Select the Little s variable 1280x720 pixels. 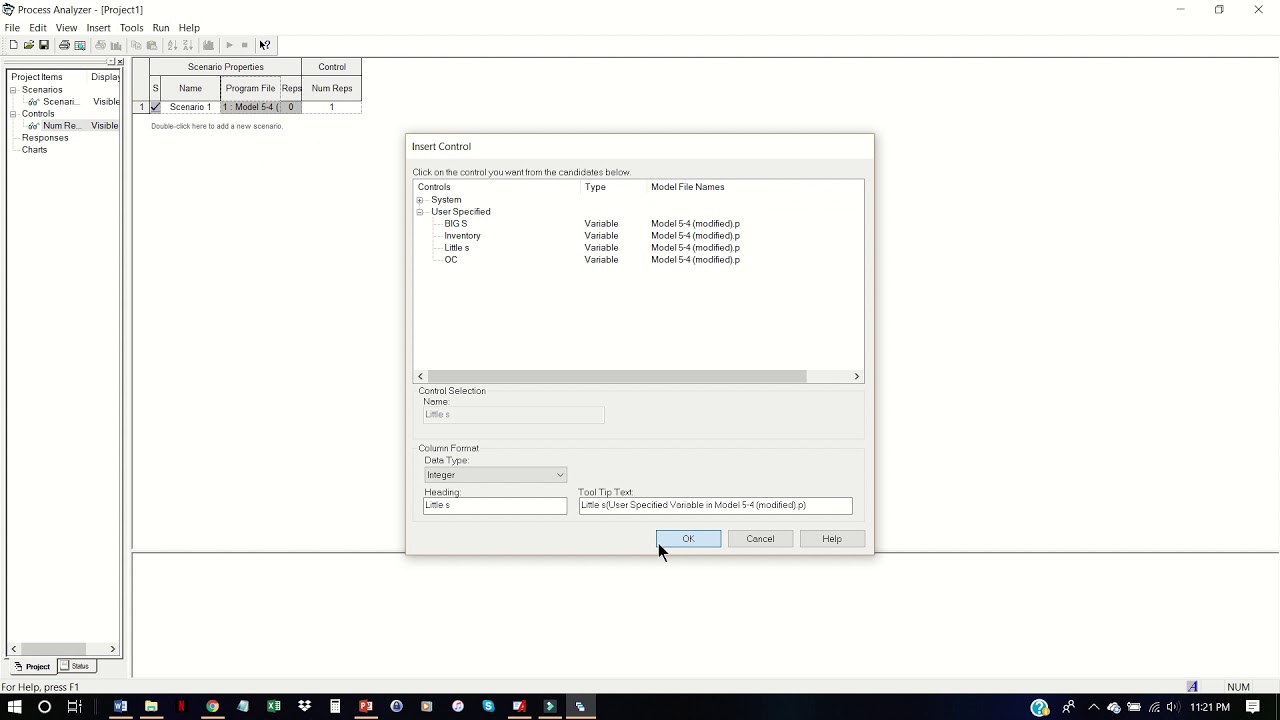click(x=457, y=248)
